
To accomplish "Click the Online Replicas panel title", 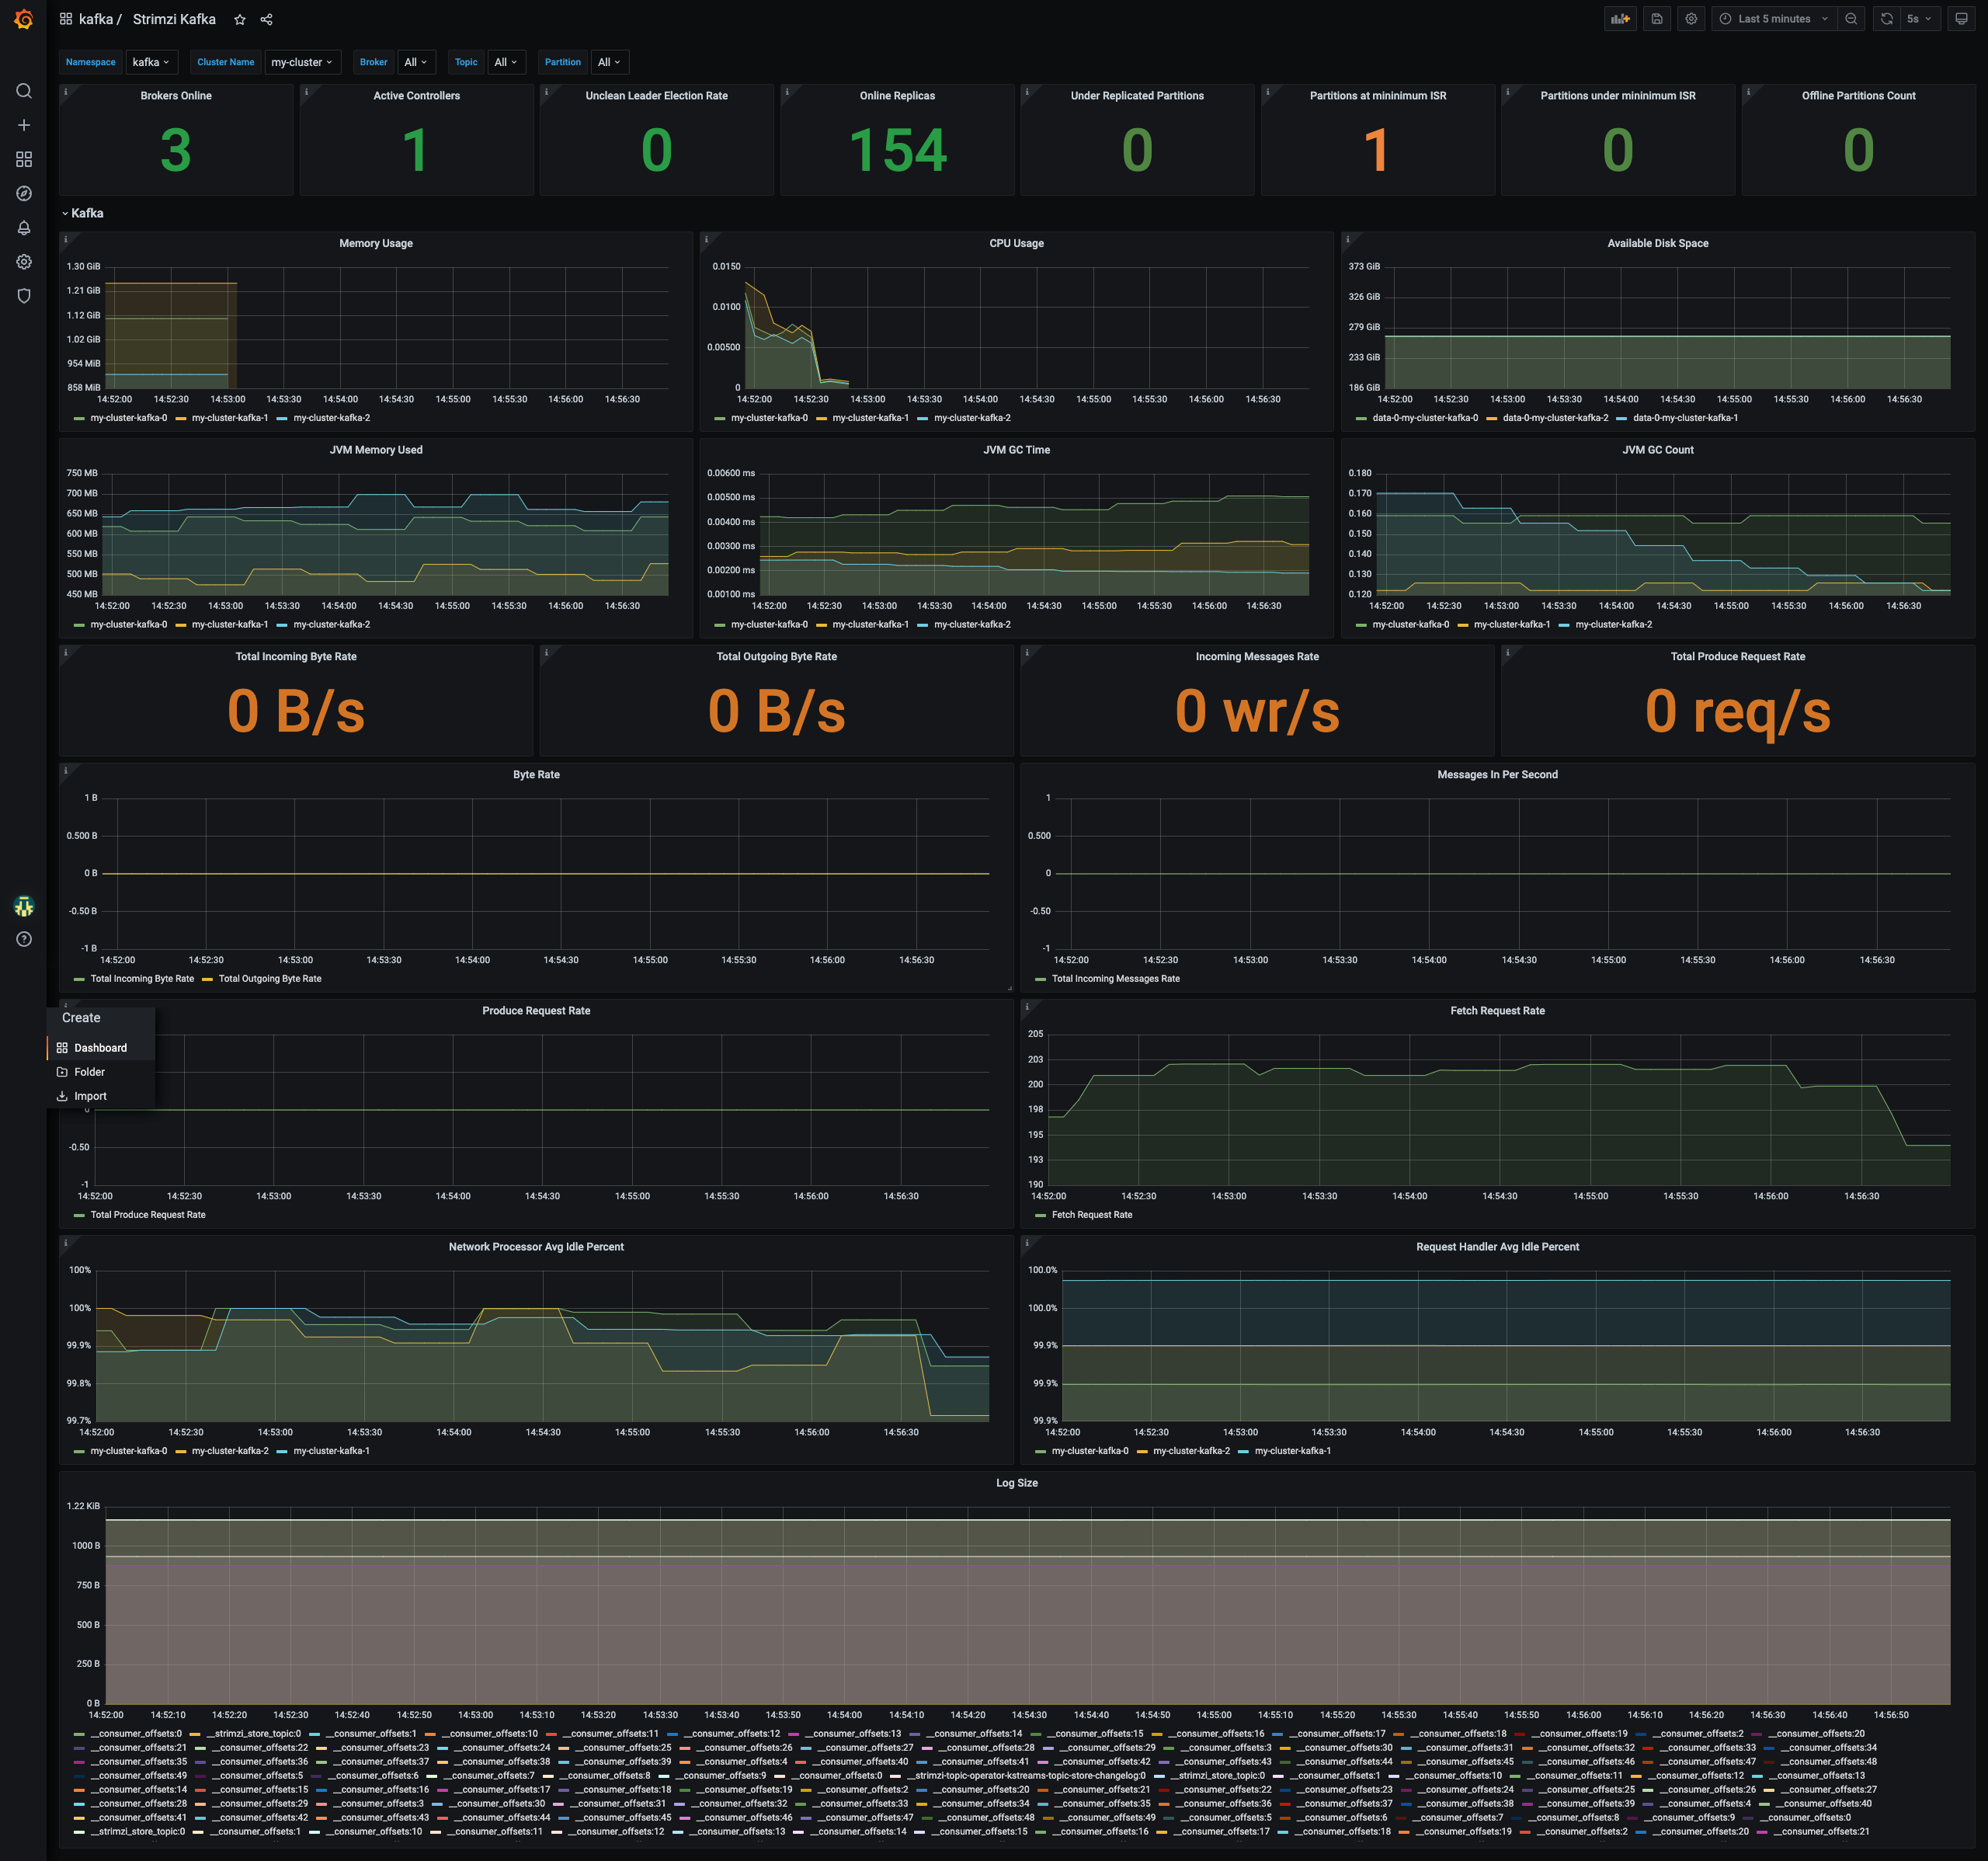I will [897, 95].
